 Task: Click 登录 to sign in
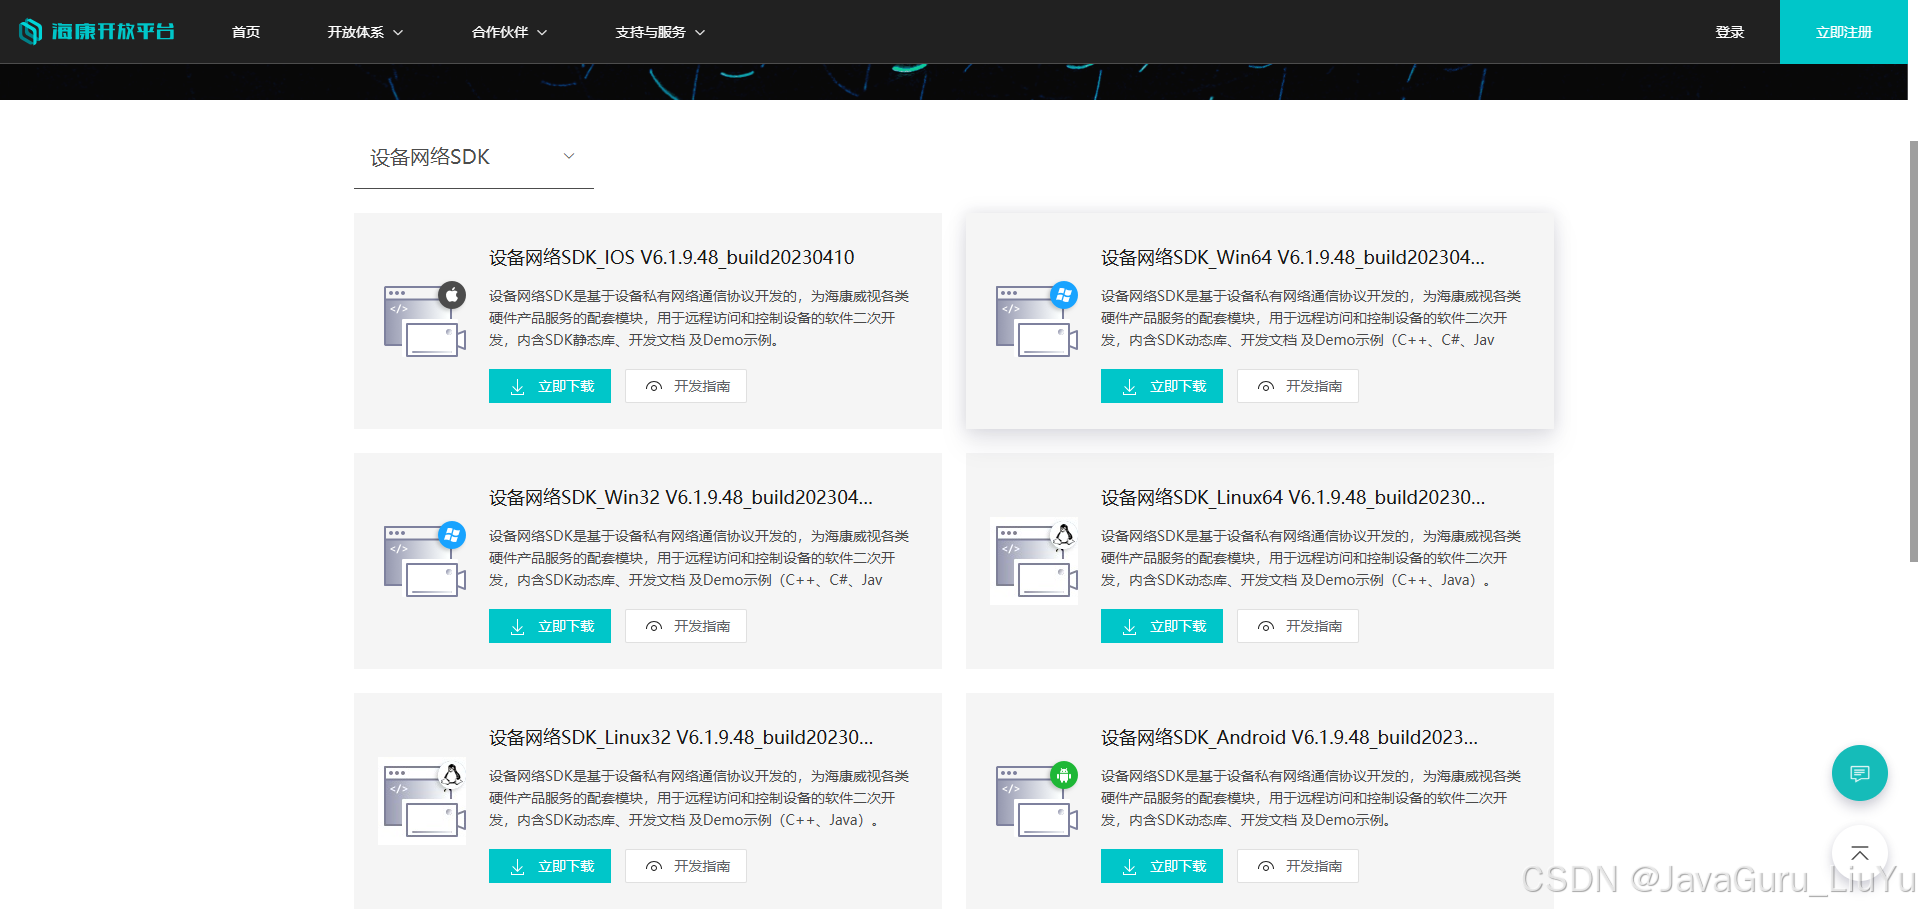click(1730, 32)
